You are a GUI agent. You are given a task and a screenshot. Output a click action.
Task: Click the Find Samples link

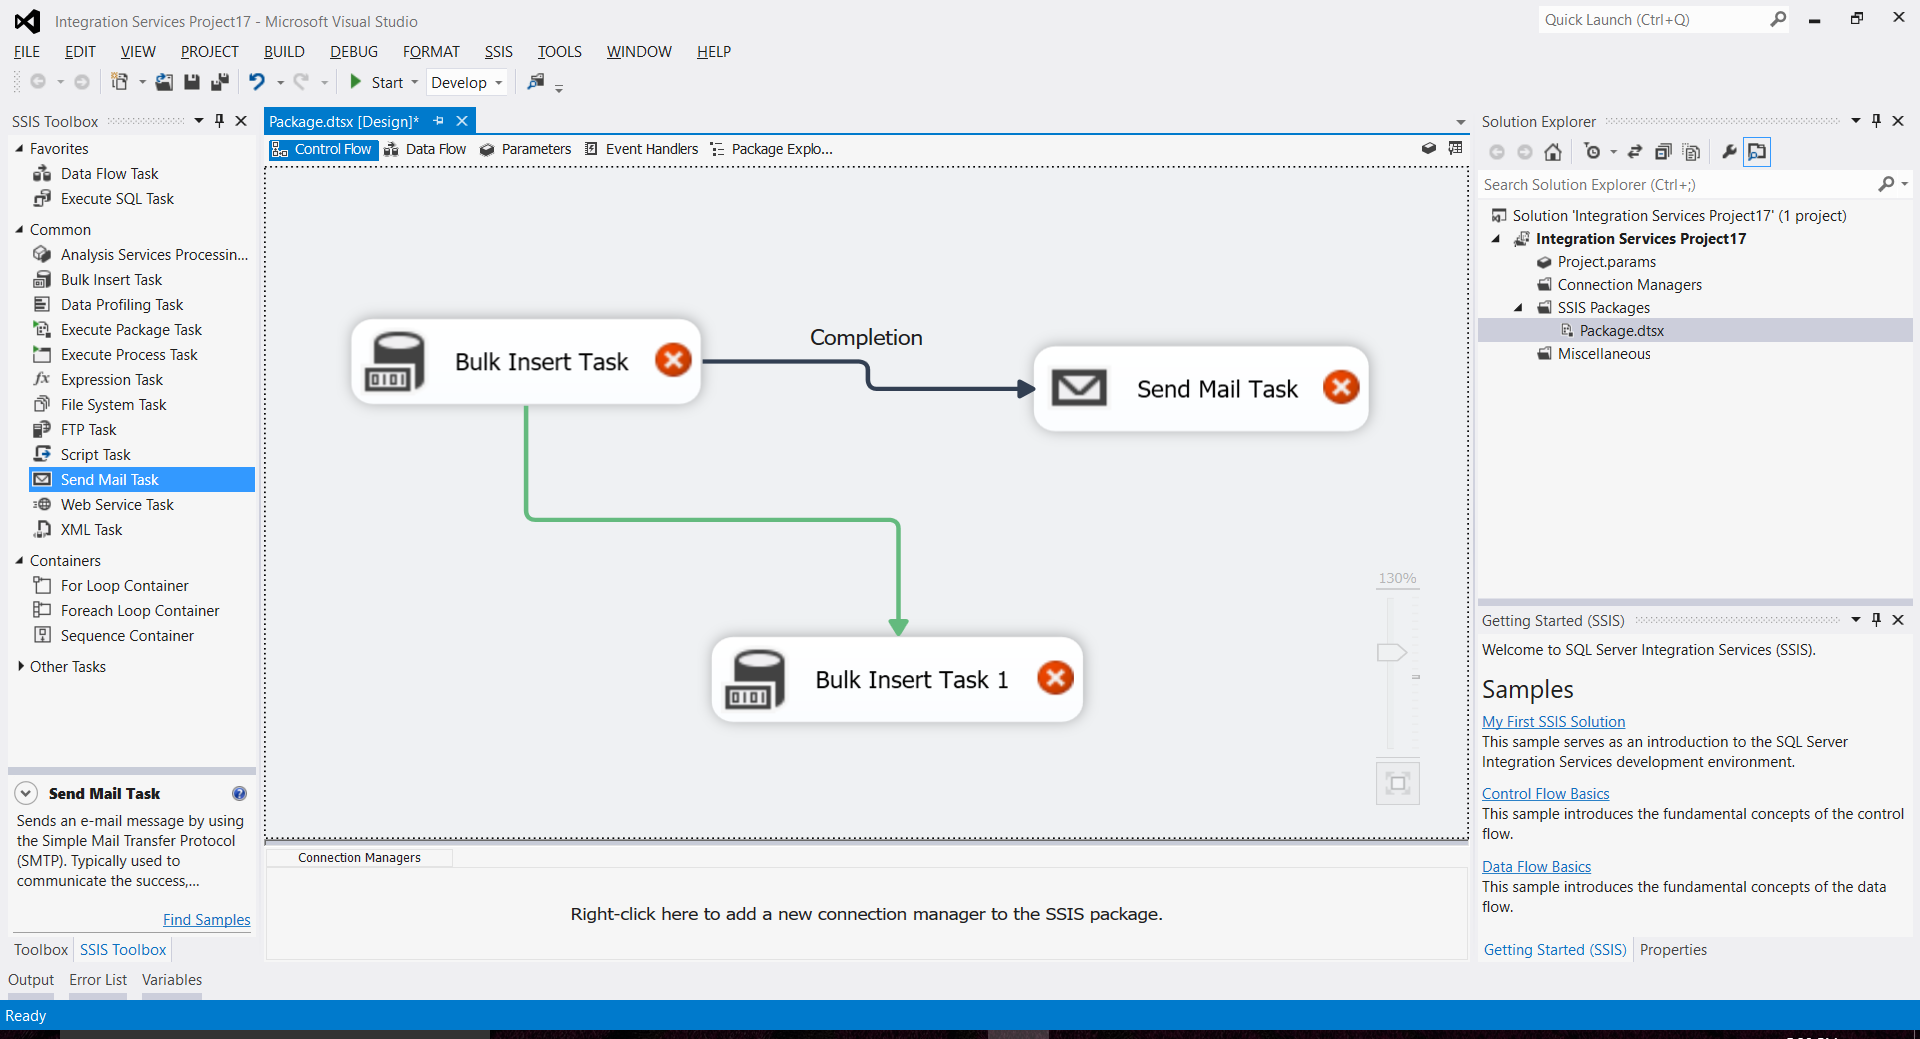click(x=206, y=919)
